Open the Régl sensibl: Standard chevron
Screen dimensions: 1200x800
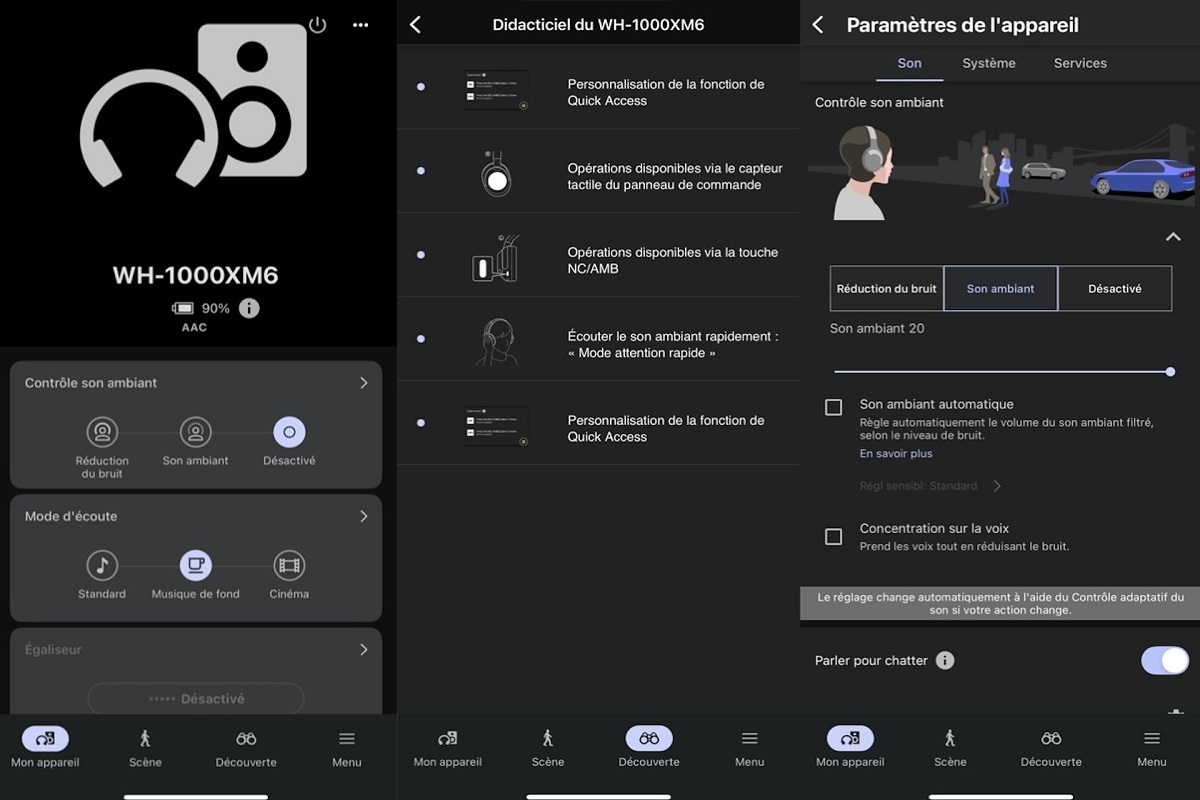click(x=997, y=486)
